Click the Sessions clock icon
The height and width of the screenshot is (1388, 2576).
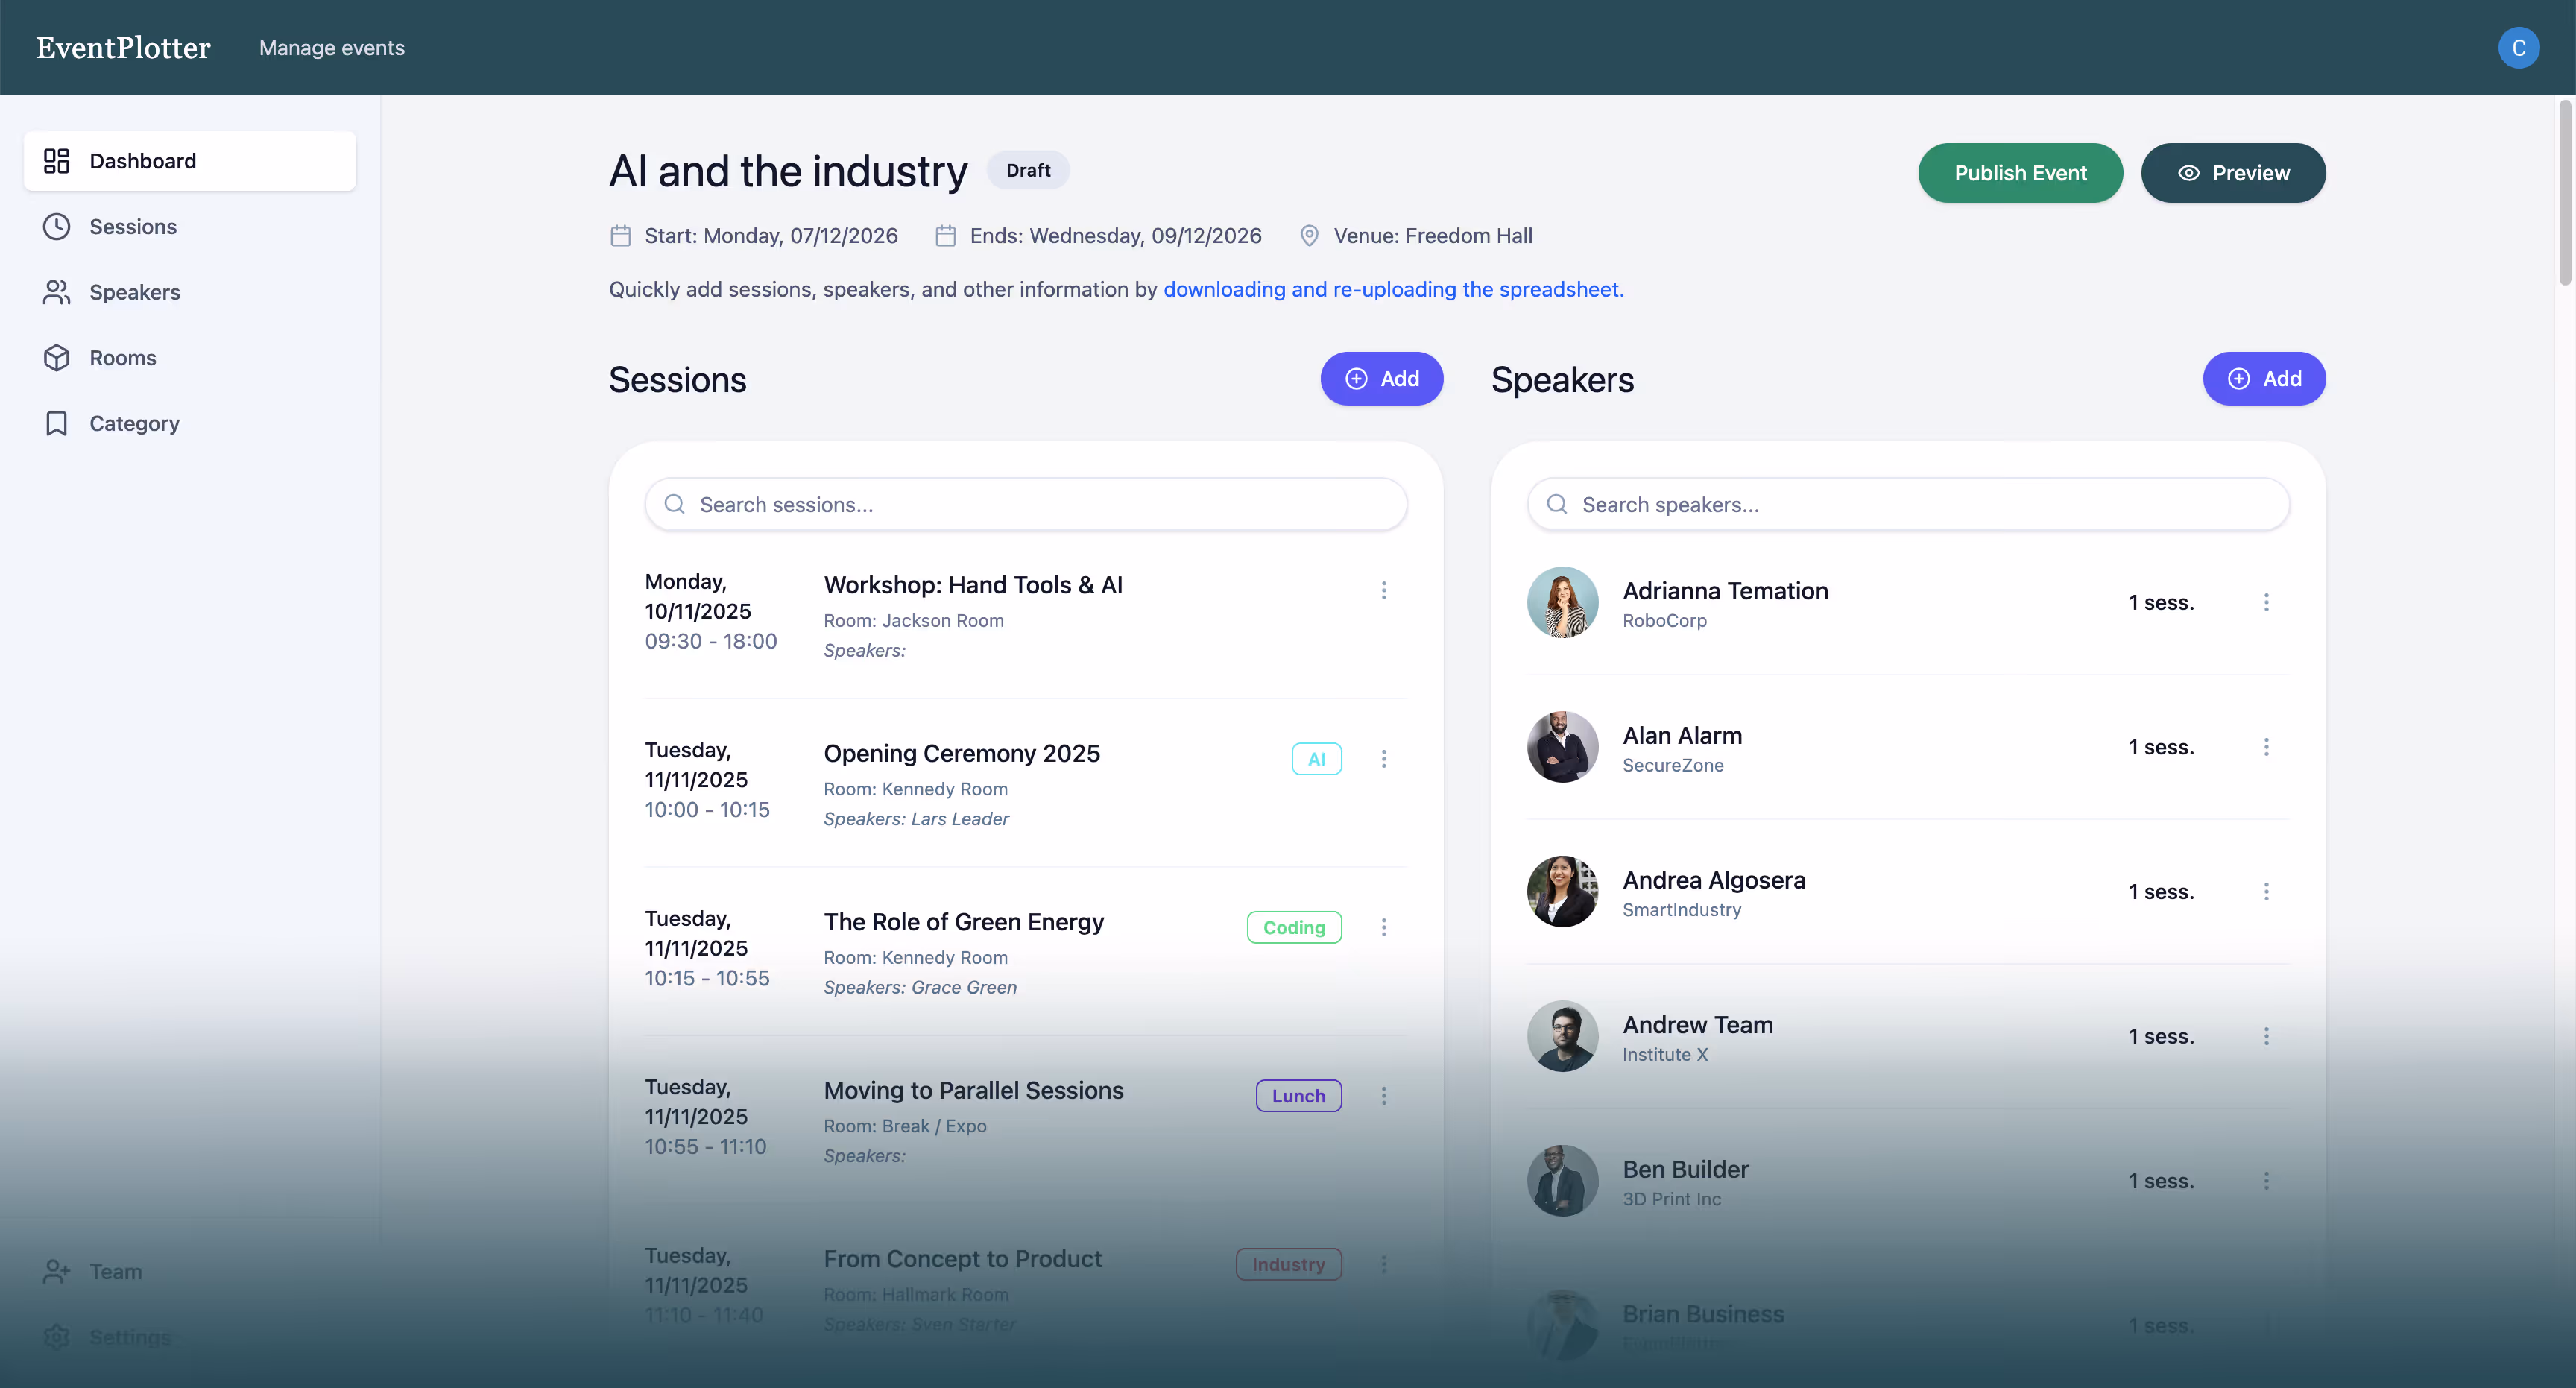pos(56,227)
